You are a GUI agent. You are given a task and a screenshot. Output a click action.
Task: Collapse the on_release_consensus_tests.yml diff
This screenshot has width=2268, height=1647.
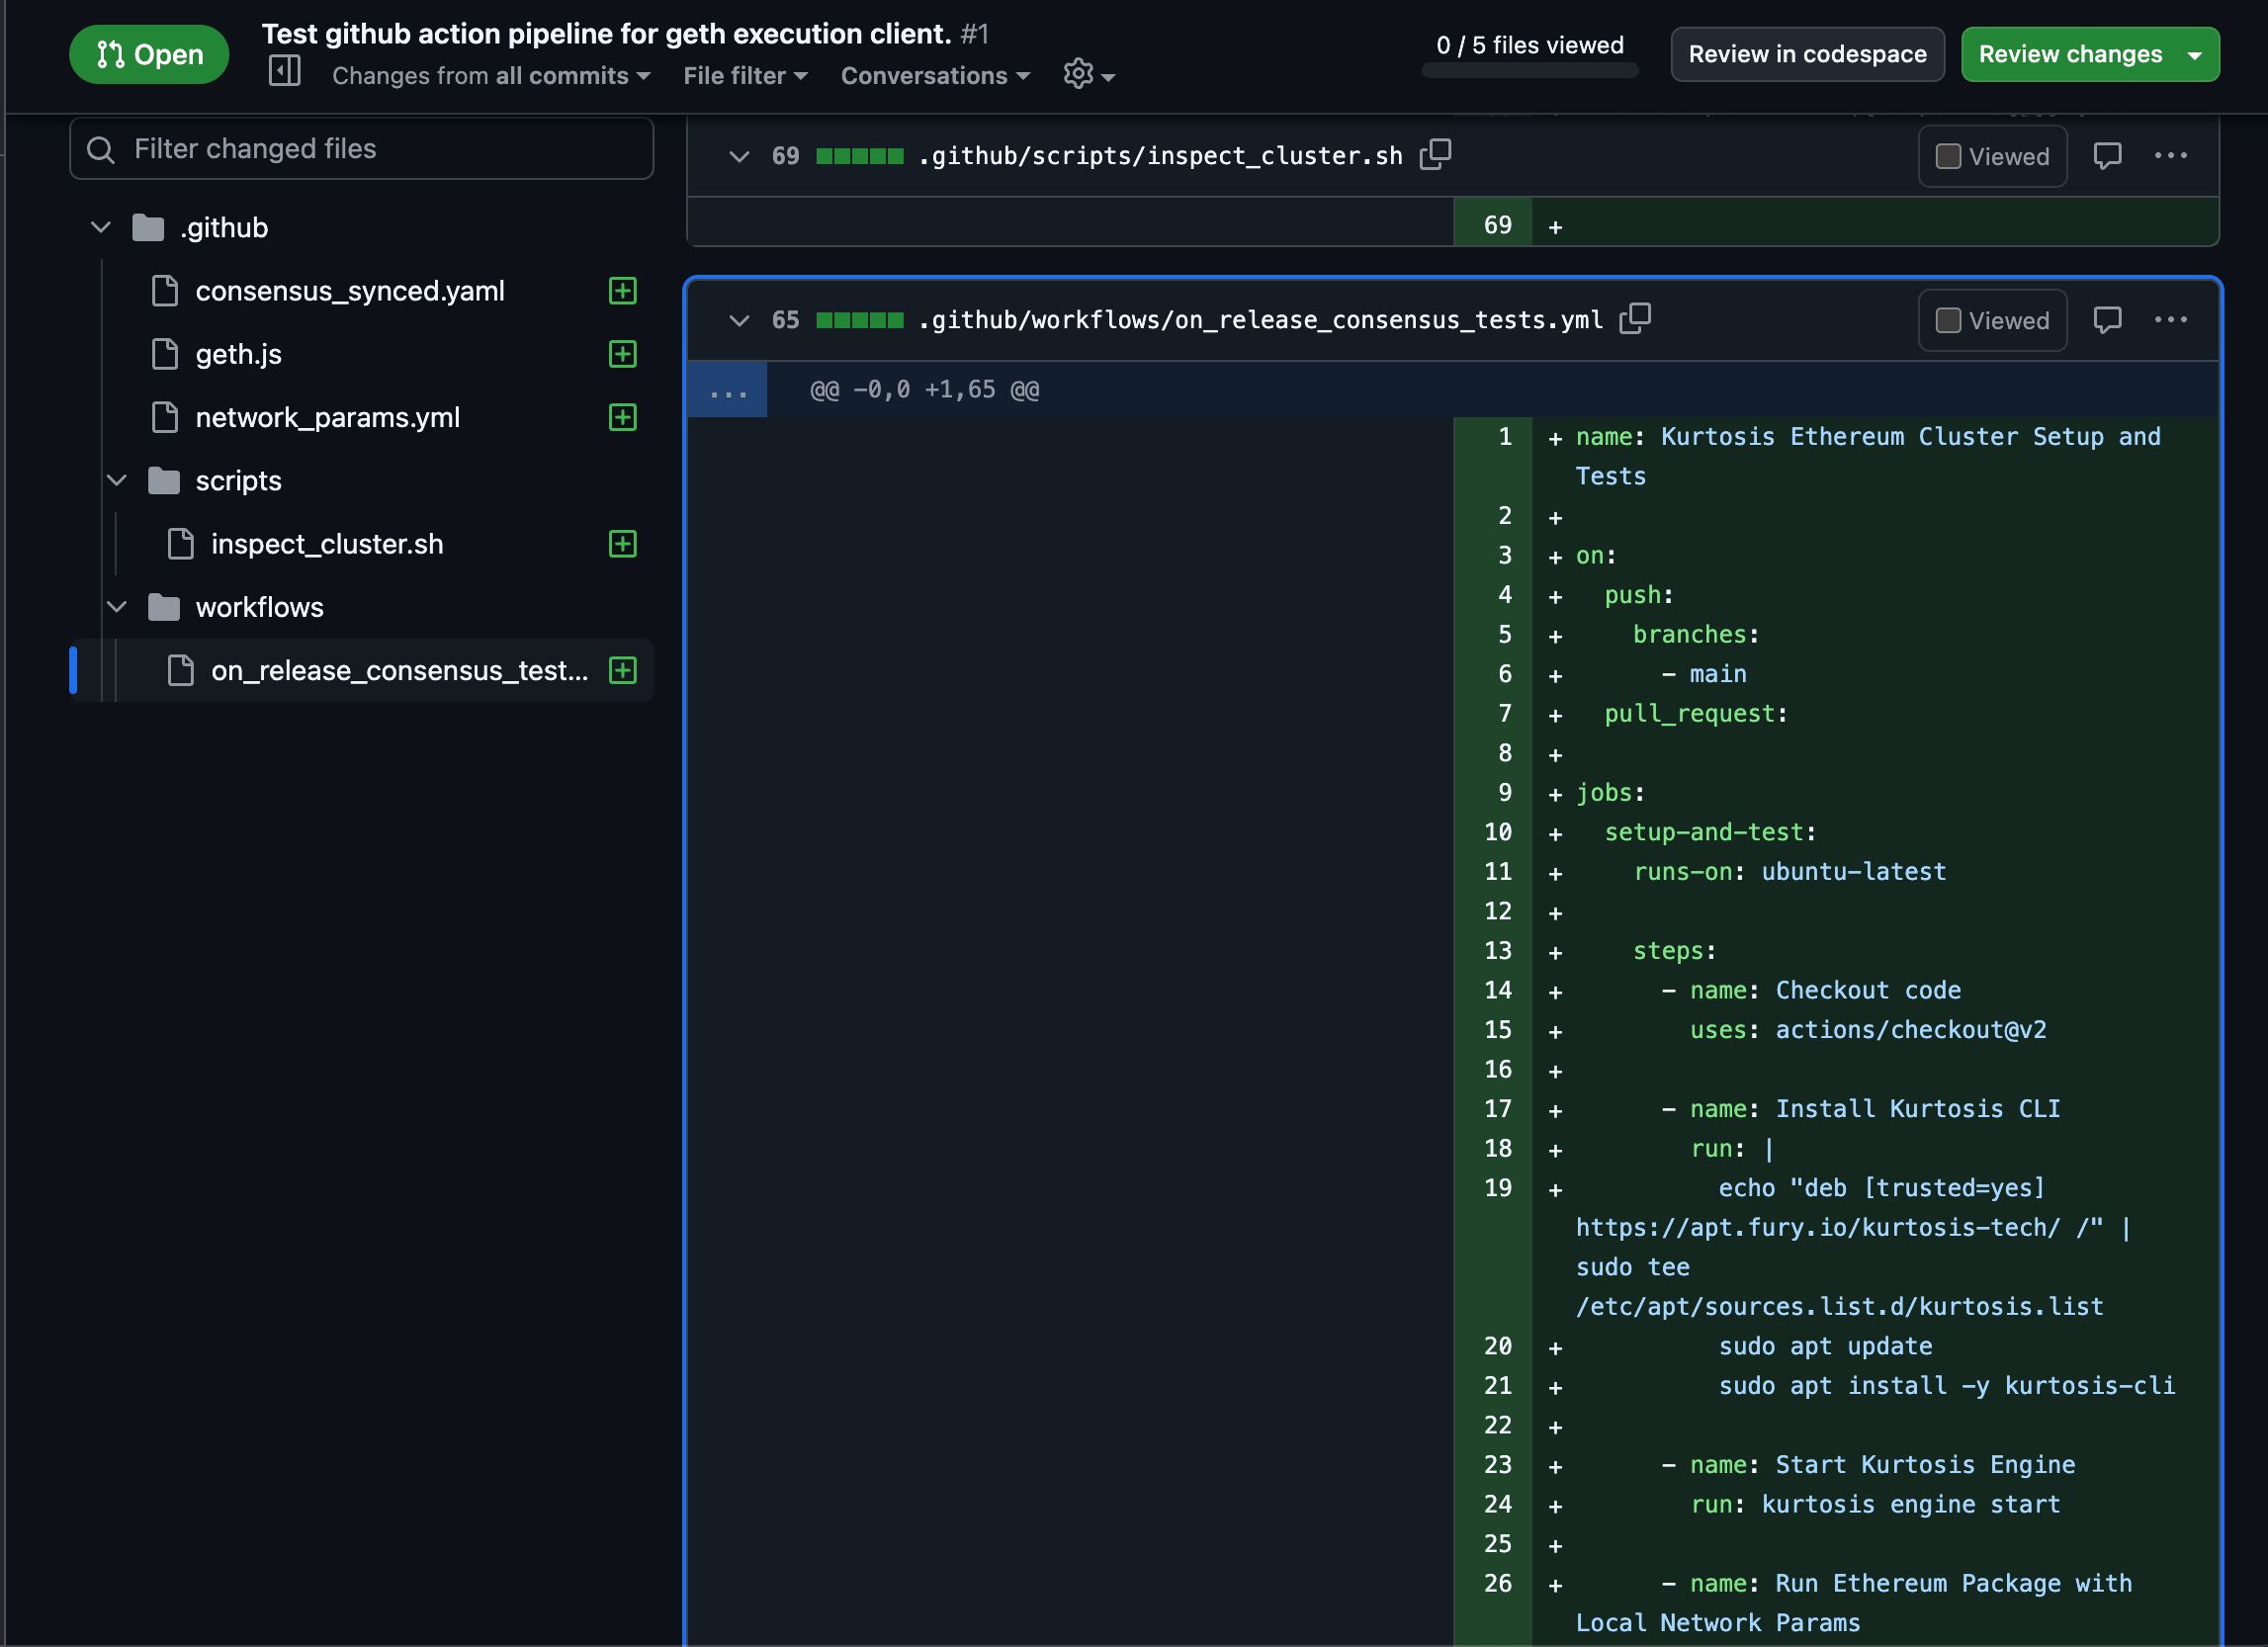[x=738, y=320]
